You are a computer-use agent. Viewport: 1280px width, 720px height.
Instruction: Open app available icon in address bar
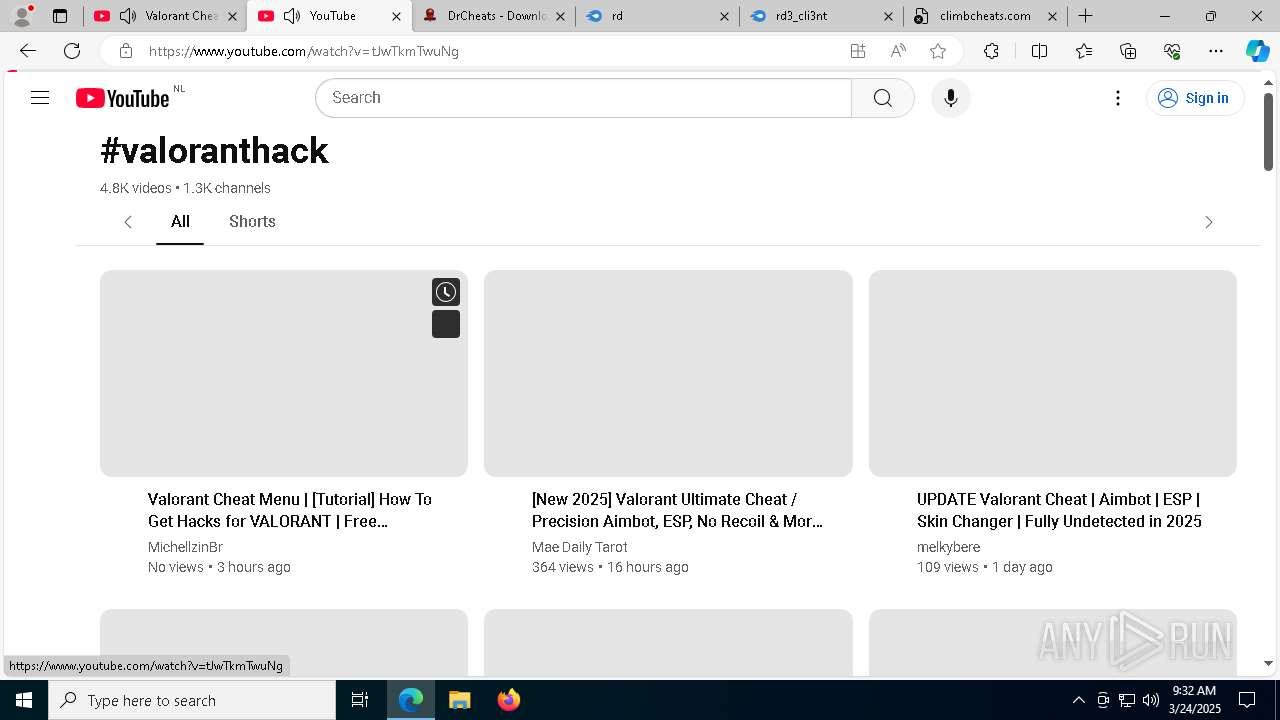coord(858,51)
